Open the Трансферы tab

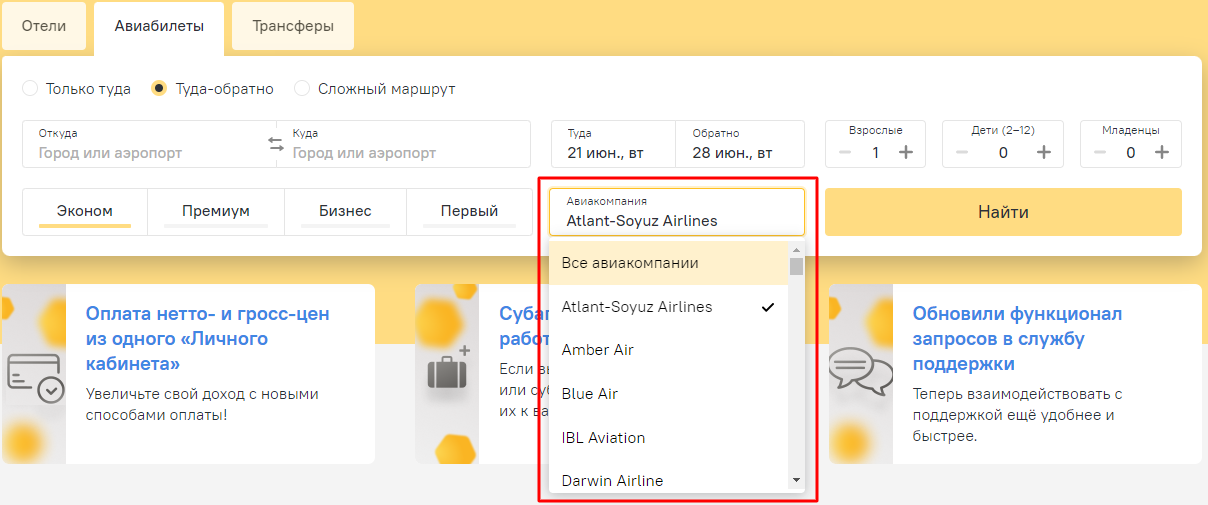tap(293, 26)
